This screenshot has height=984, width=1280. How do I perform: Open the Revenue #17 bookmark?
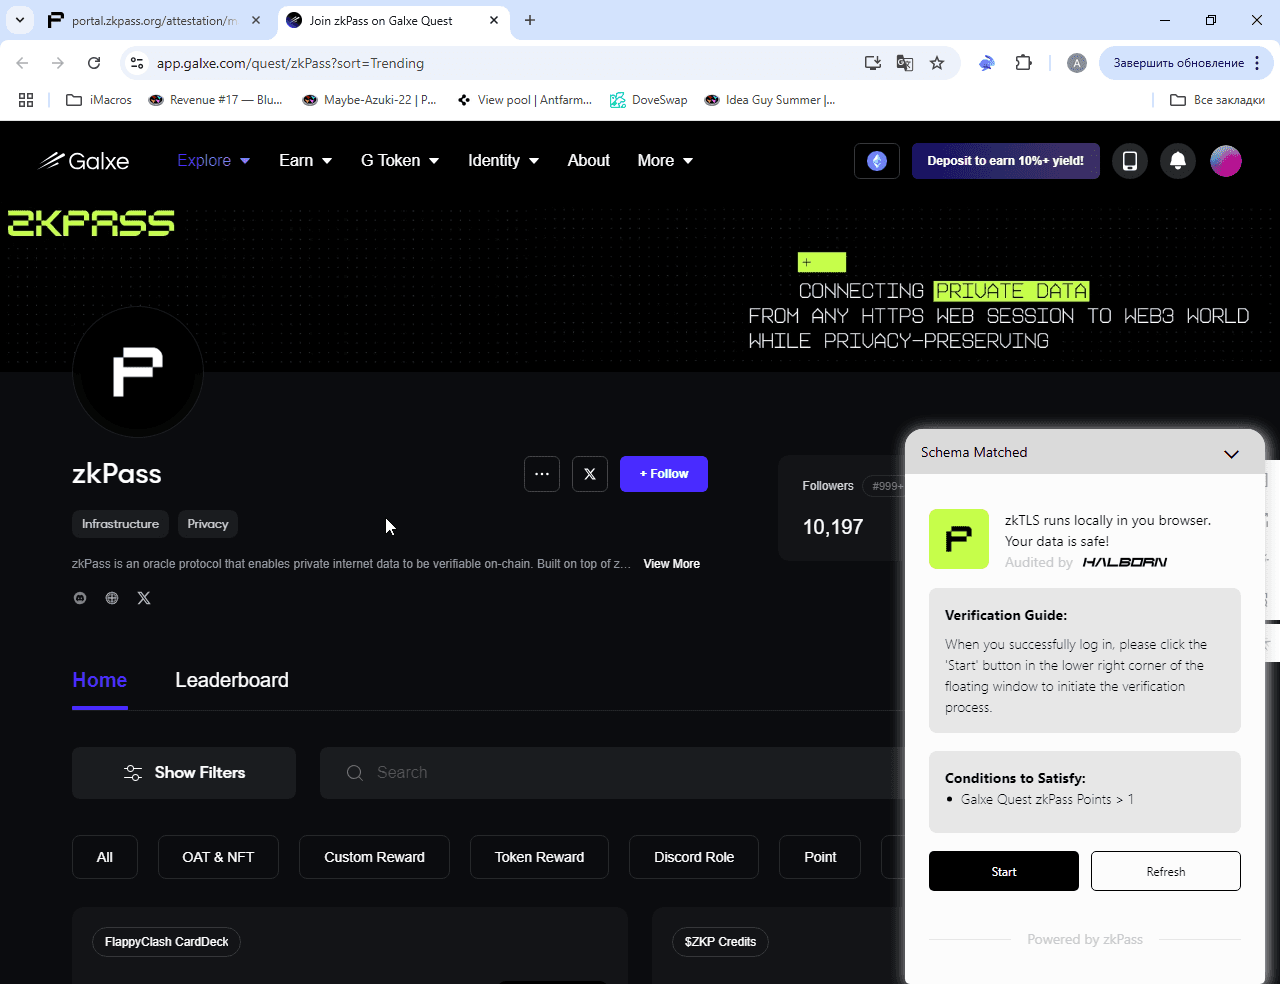(x=215, y=100)
